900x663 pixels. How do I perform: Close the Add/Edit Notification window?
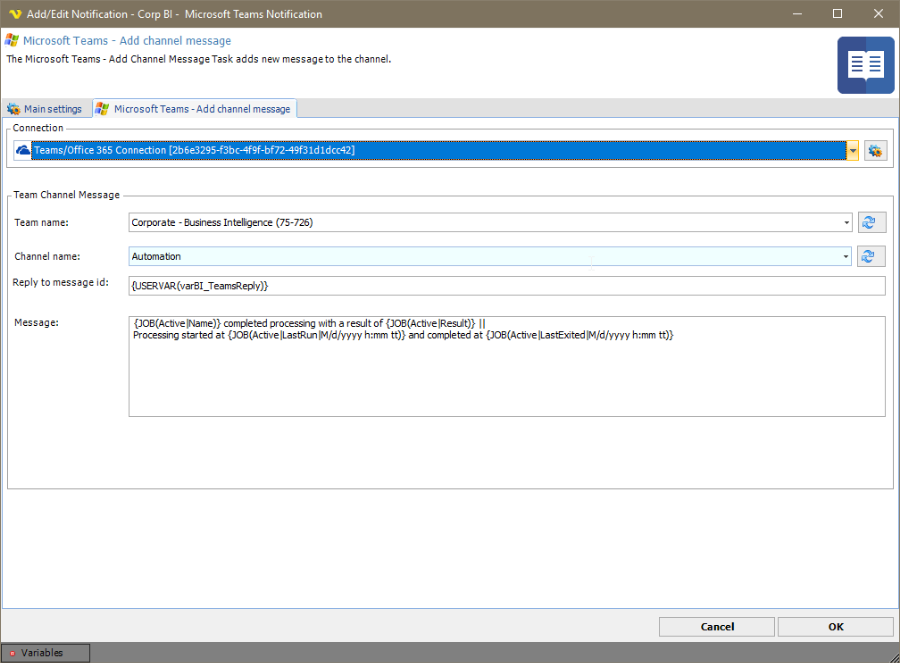click(881, 14)
